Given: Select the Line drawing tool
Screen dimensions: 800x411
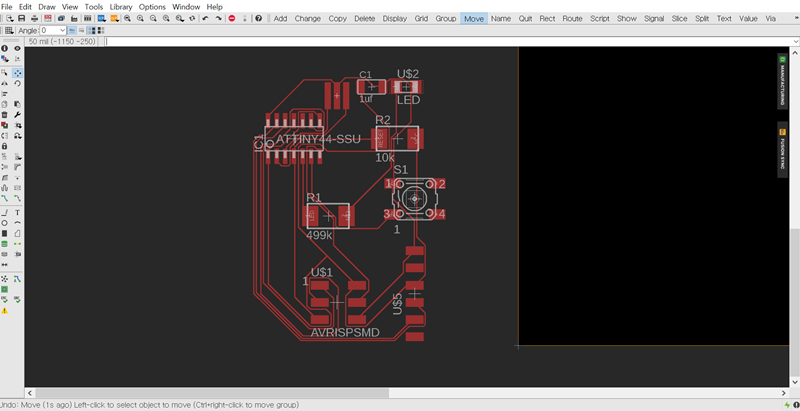Looking at the screenshot, I should tap(5, 213).
